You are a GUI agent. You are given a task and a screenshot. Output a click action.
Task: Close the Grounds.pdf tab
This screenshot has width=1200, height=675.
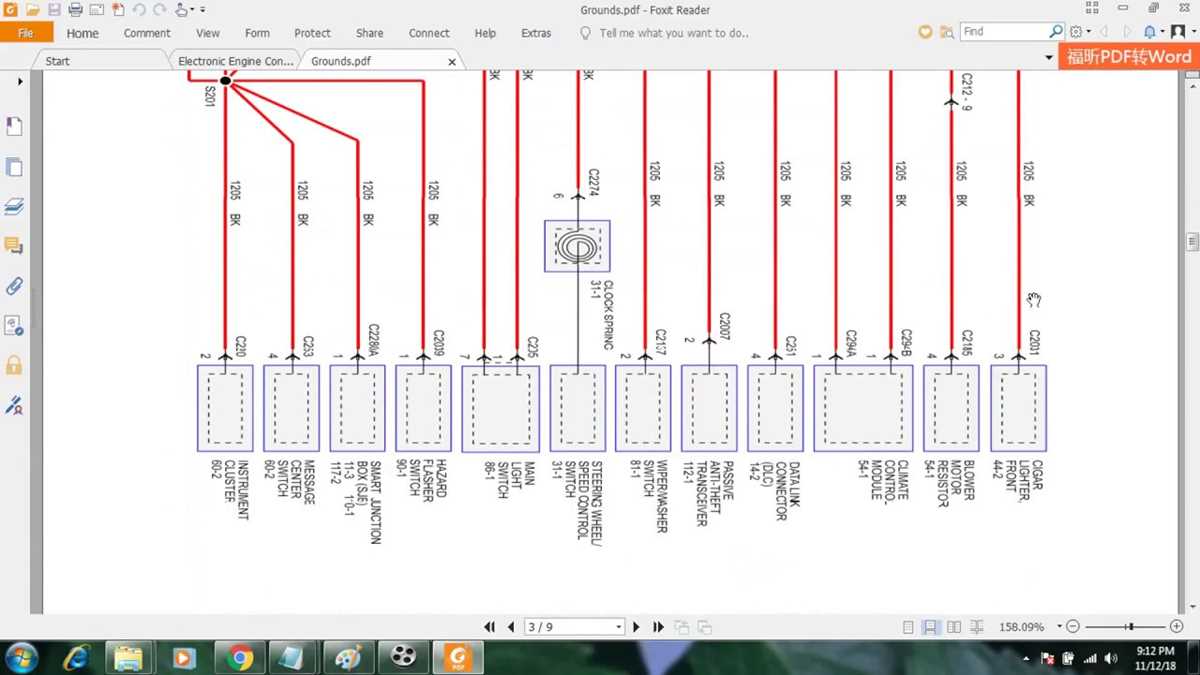point(452,62)
